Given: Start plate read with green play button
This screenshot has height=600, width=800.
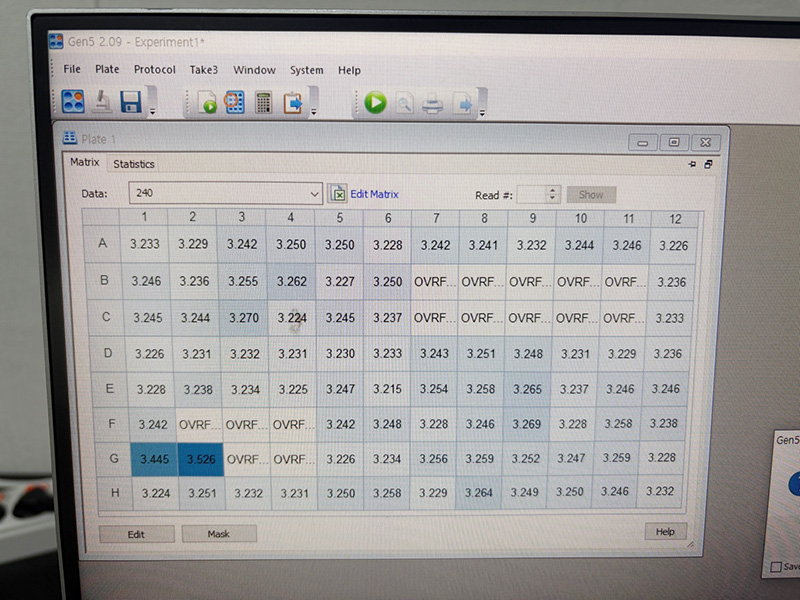Looking at the screenshot, I should tap(375, 102).
